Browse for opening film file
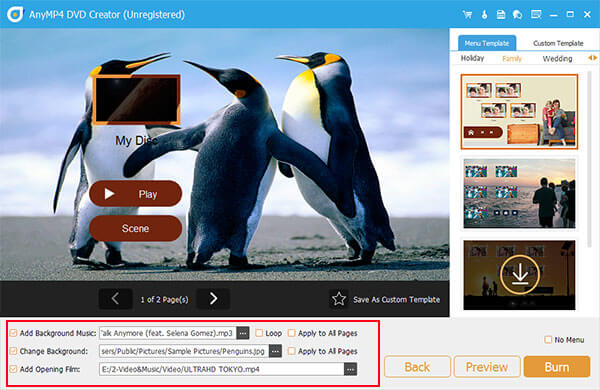Viewport: 600px width, 390px height. pyautogui.click(x=350, y=369)
